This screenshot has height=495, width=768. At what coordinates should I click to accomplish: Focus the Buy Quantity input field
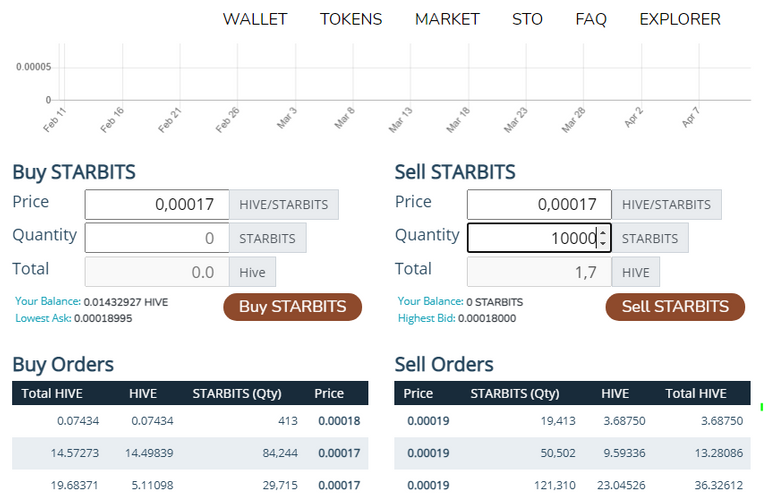point(157,238)
